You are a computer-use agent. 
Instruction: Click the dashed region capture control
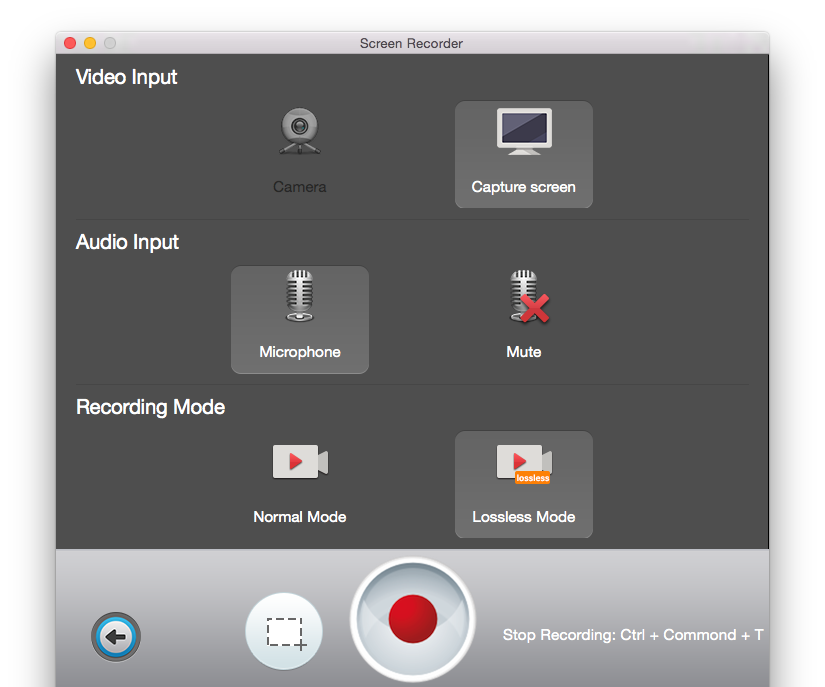[x=284, y=631]
